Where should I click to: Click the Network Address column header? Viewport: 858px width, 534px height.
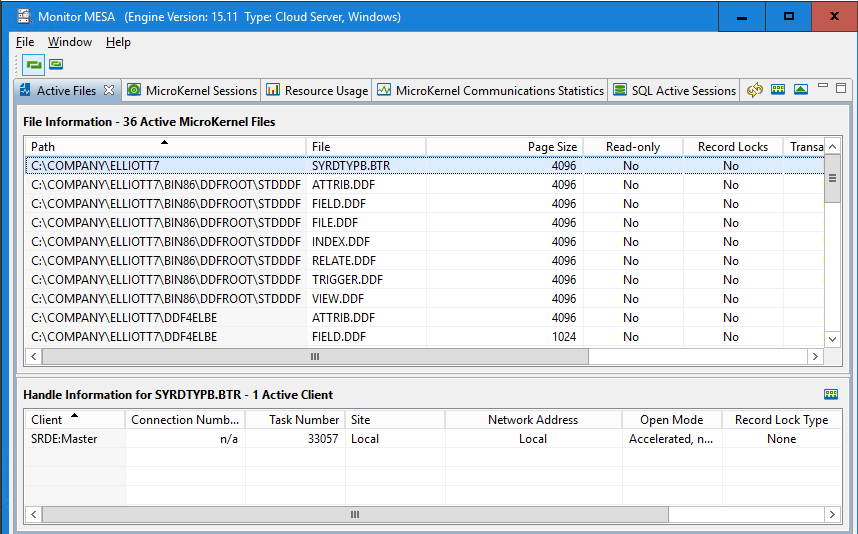coord(533,420)
